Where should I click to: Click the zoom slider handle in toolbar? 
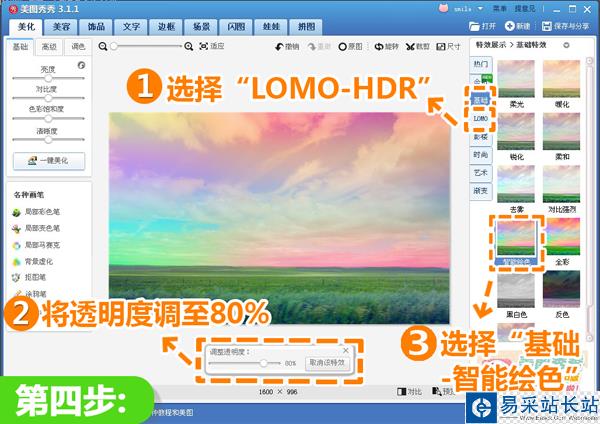(114, 46)
